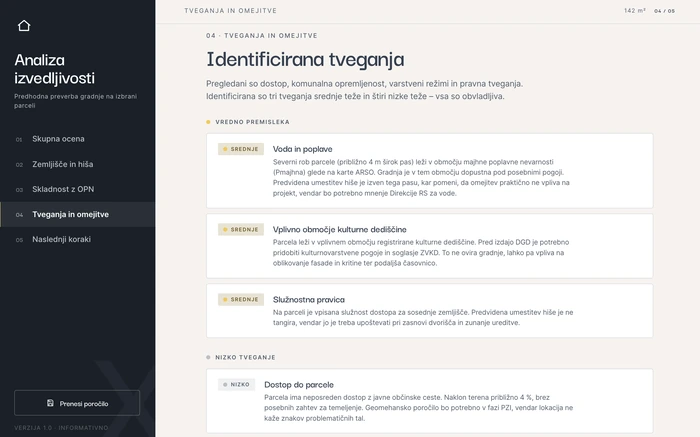Click NIZKO badge on Dostop do parcele
This screenshot has width=700, height=437.
[x=236, y=384]
